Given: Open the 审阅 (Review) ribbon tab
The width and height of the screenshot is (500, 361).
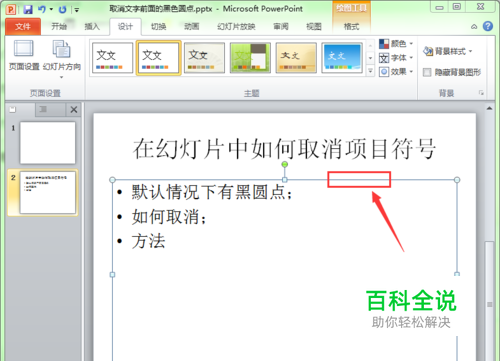Looking at the screenshot, I should click(x=281, y=26).
